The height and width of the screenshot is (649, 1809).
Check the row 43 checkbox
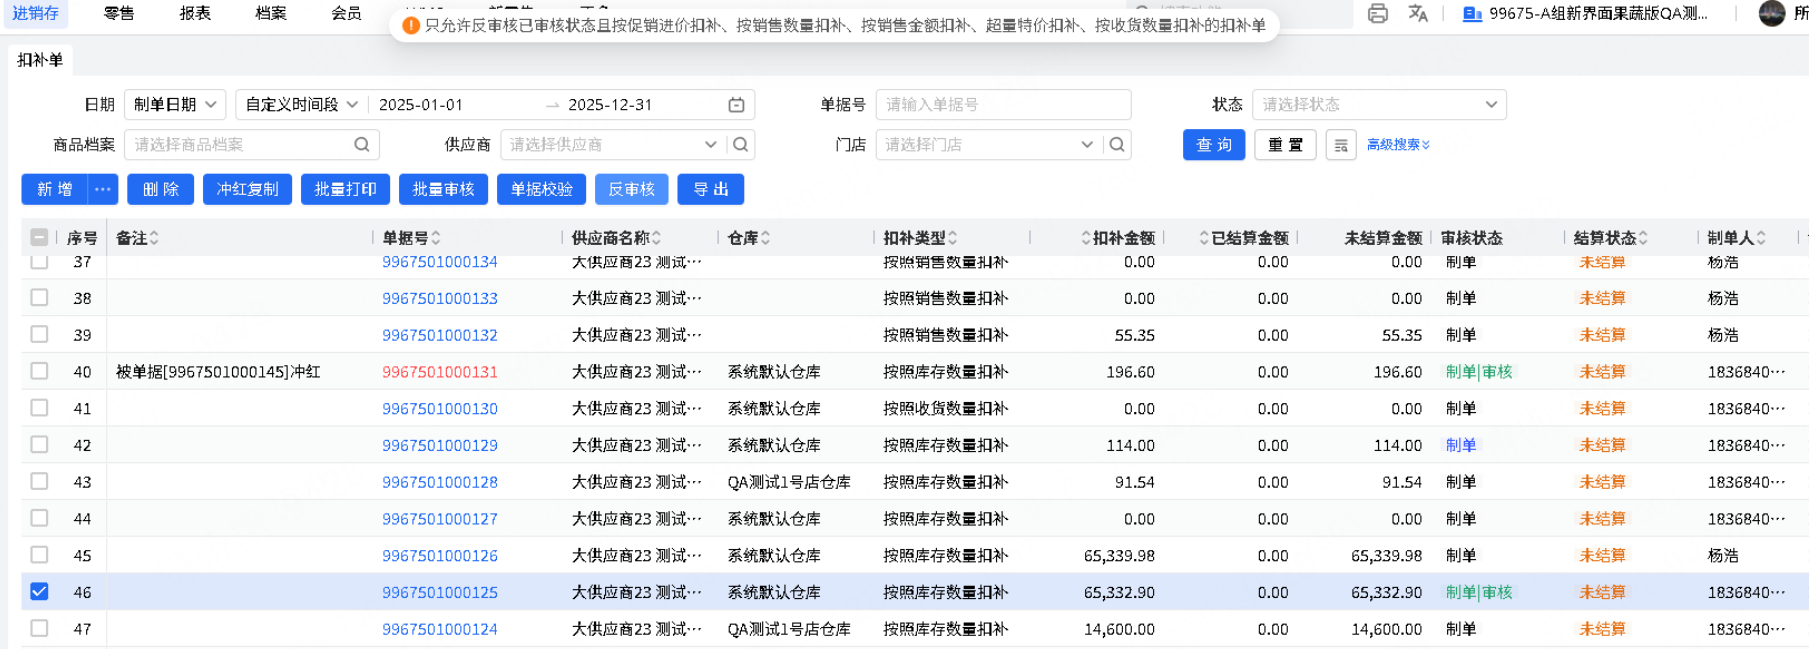(39, 481)
